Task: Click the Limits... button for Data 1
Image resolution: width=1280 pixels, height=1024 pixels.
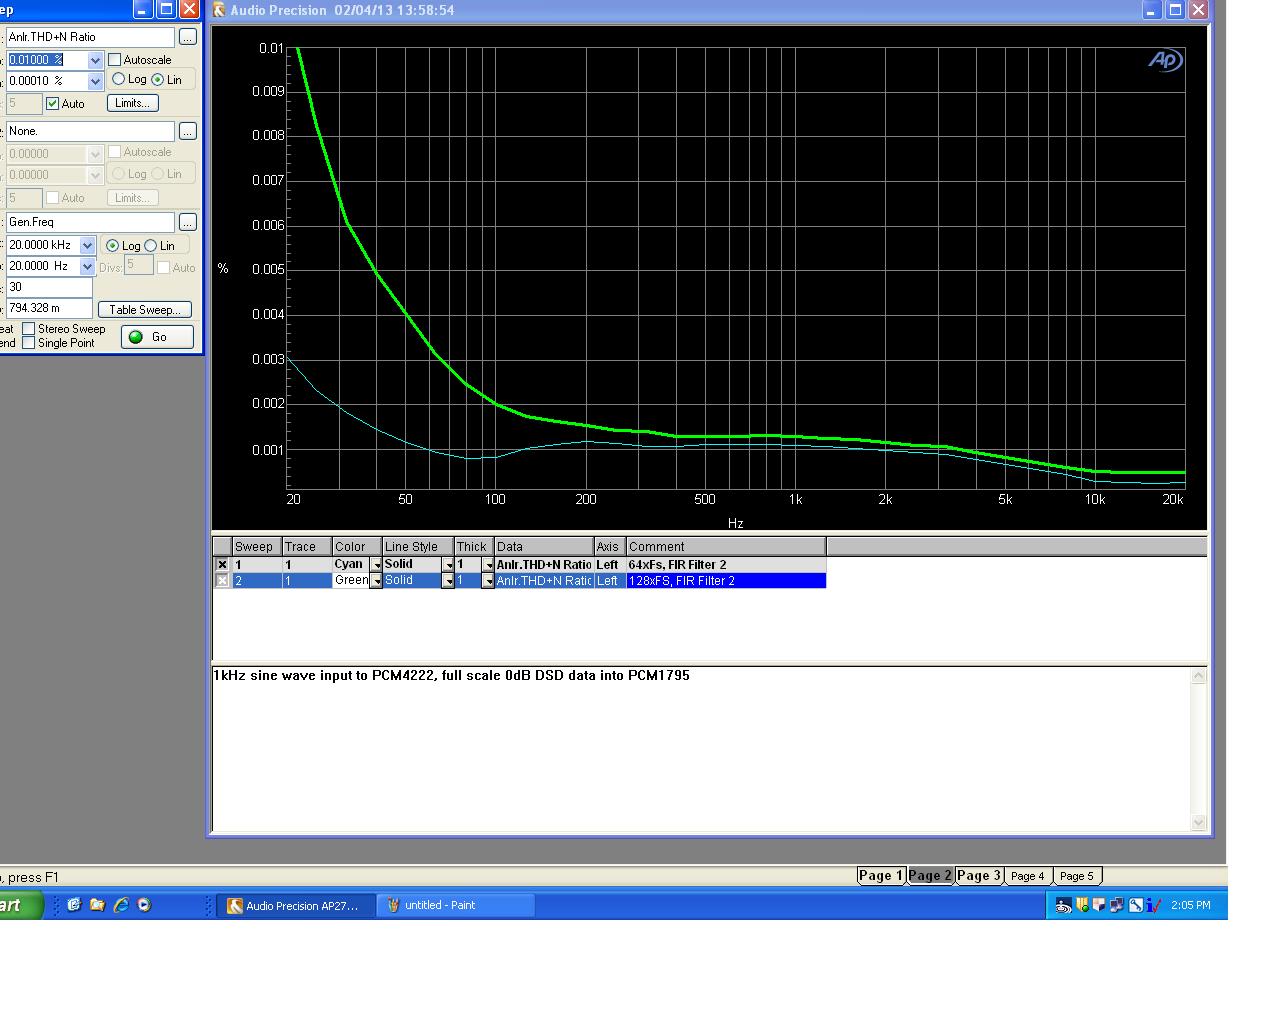Action: (x=132, y=103)
